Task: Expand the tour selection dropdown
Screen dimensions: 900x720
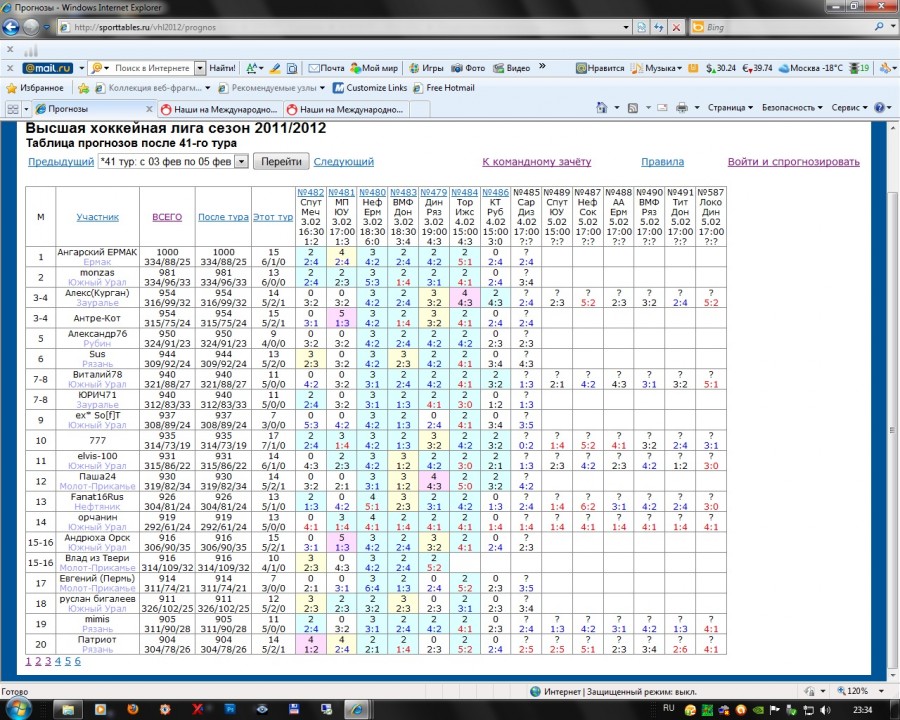Action: [240, 162]
